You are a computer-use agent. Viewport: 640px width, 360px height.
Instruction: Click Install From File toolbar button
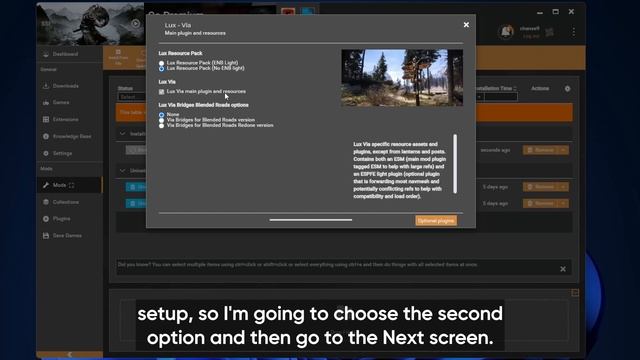[x=118, y=58]
